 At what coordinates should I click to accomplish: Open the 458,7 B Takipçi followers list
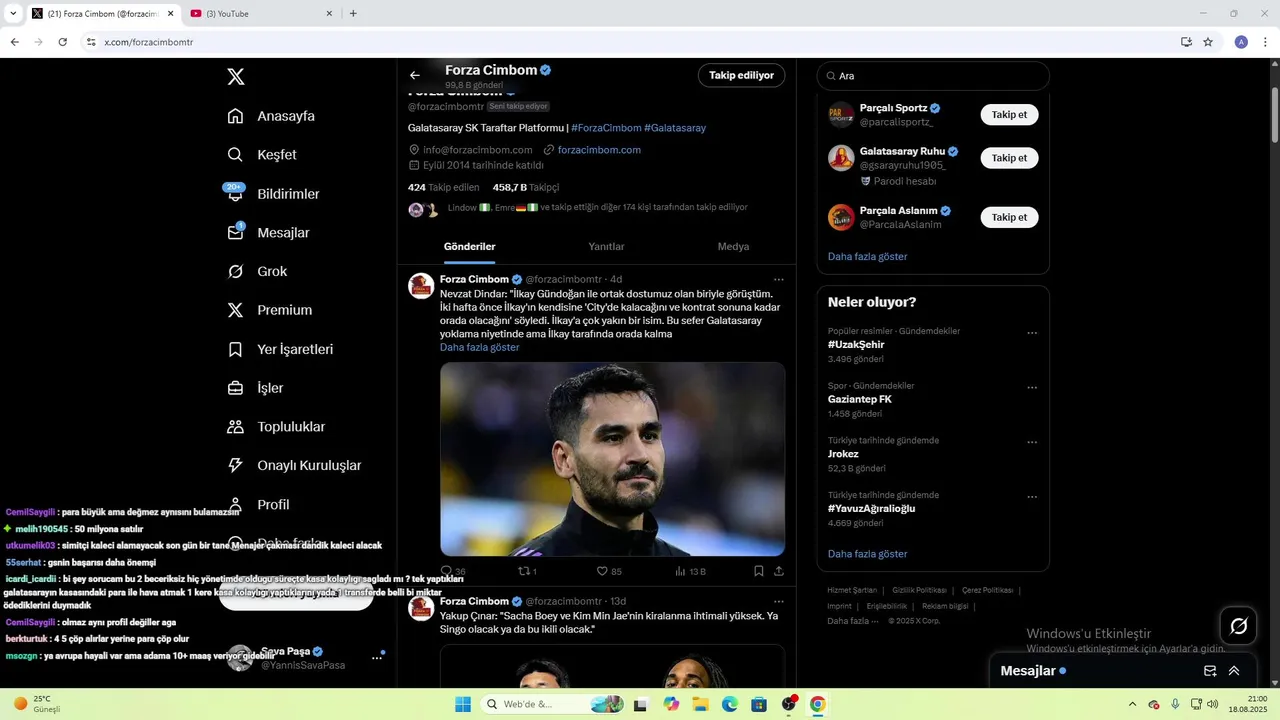tap(526, 187)
